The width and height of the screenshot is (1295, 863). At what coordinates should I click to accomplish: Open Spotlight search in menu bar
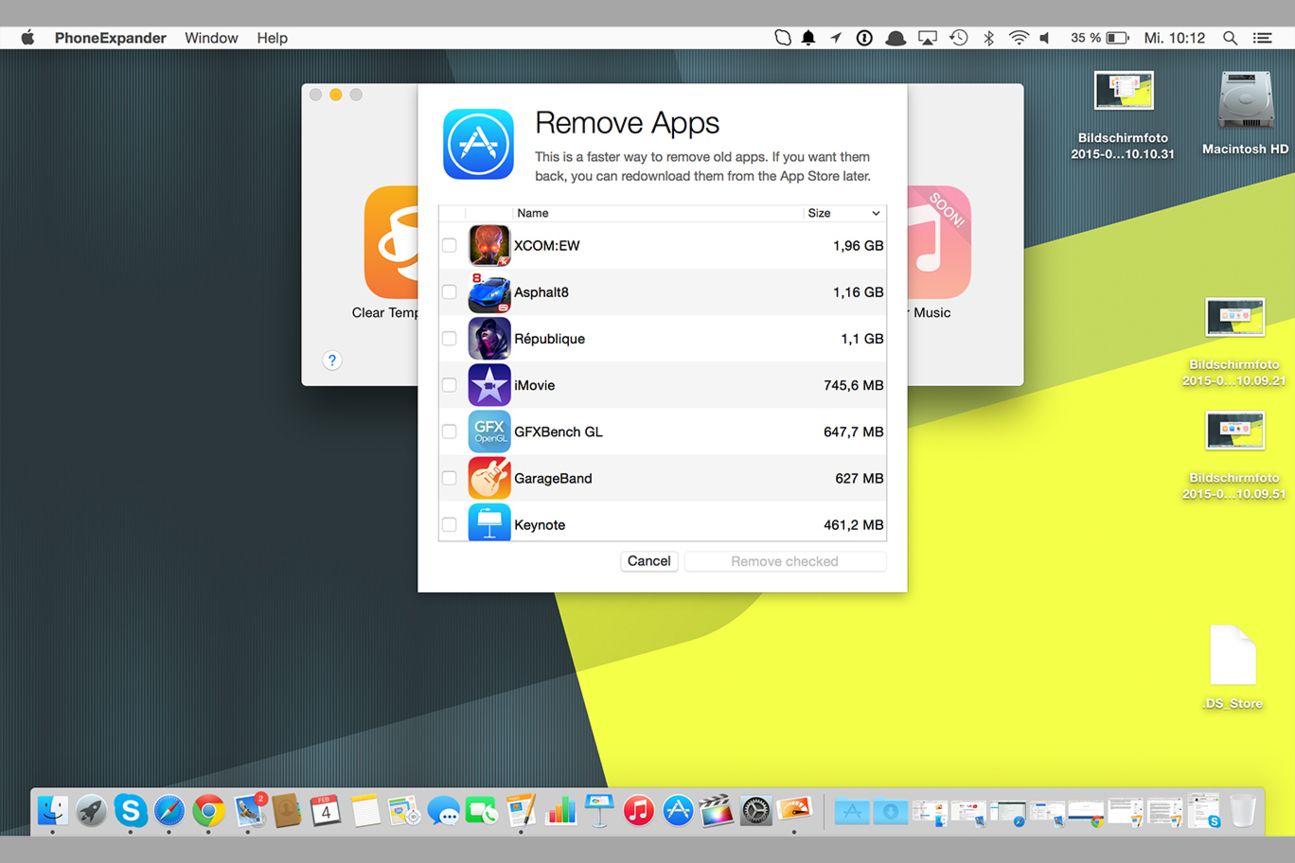[1230, 38]
